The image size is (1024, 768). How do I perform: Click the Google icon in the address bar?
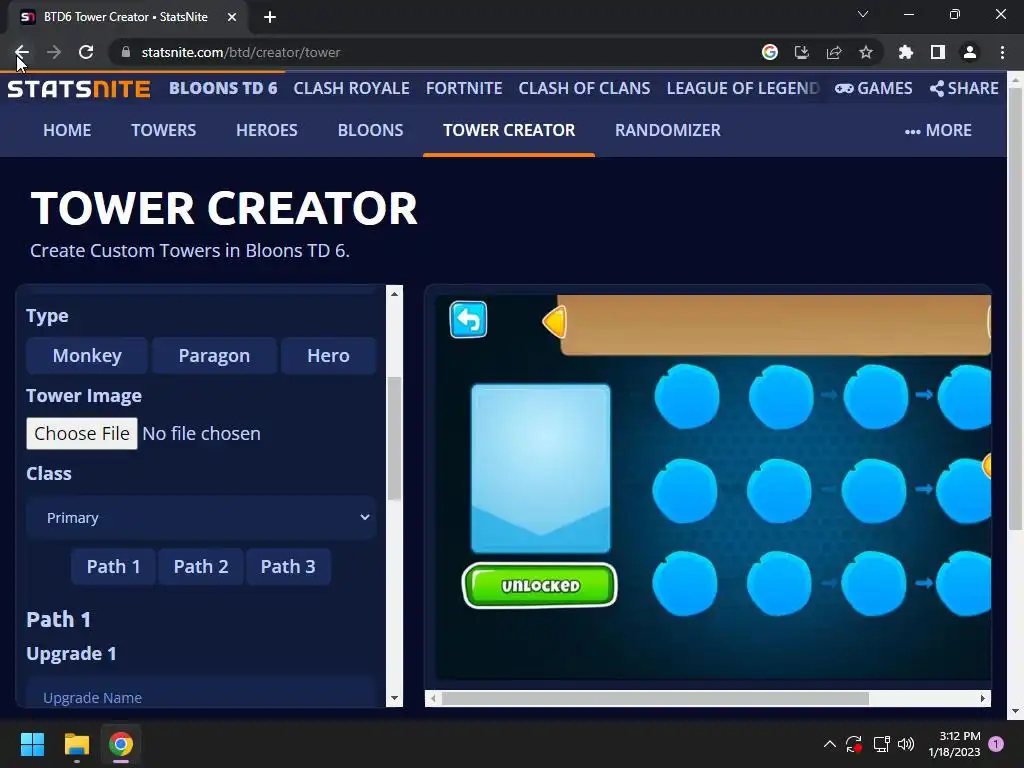[x=770, y=52]
